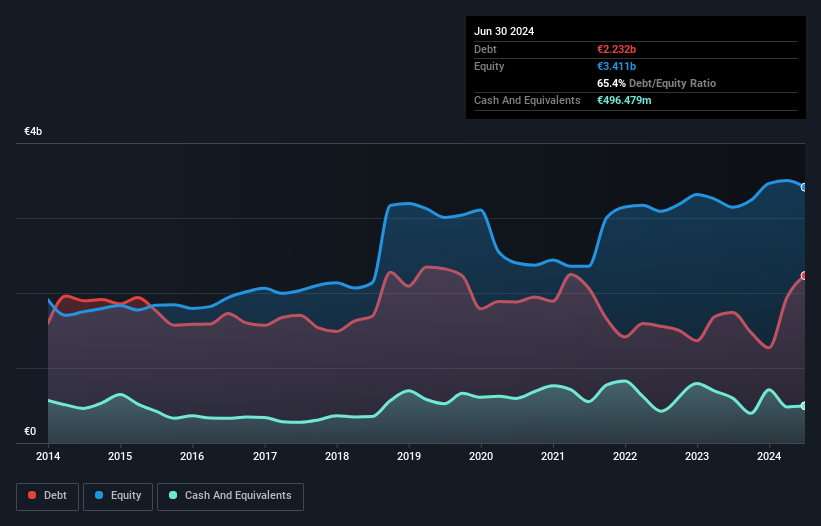Viewport: 821px width, 526px height.
Task: Toggle the Debt legend button
Action: coord(46,496)
